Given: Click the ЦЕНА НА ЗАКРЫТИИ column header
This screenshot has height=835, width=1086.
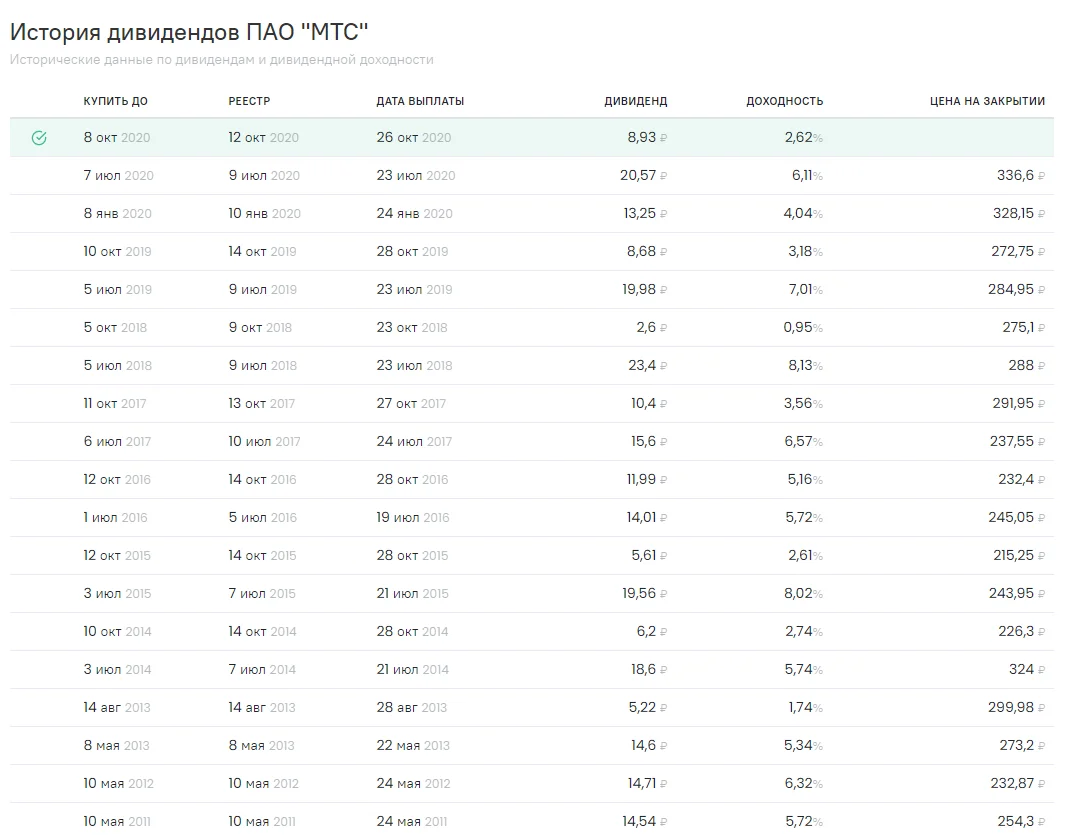Looking at the screenshot, I should tap(987, 101).
